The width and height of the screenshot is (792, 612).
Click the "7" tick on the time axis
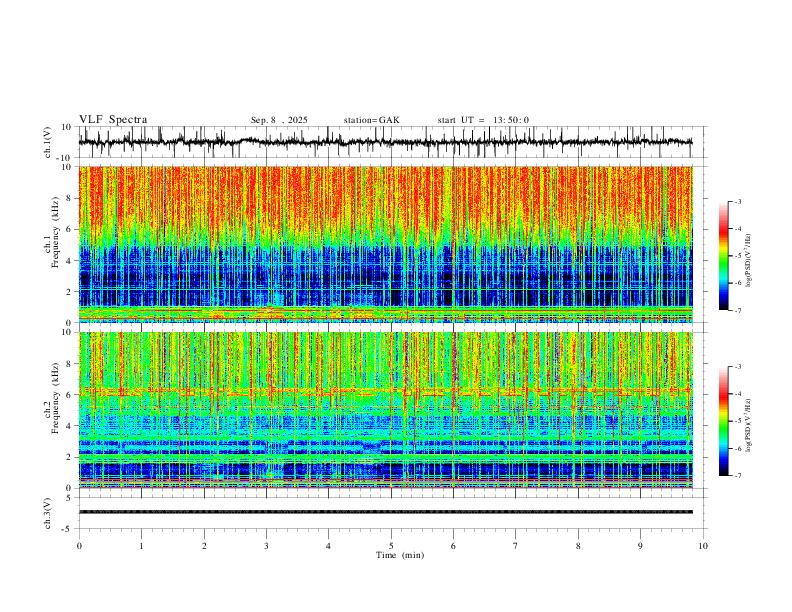click(x=516, y=546)
